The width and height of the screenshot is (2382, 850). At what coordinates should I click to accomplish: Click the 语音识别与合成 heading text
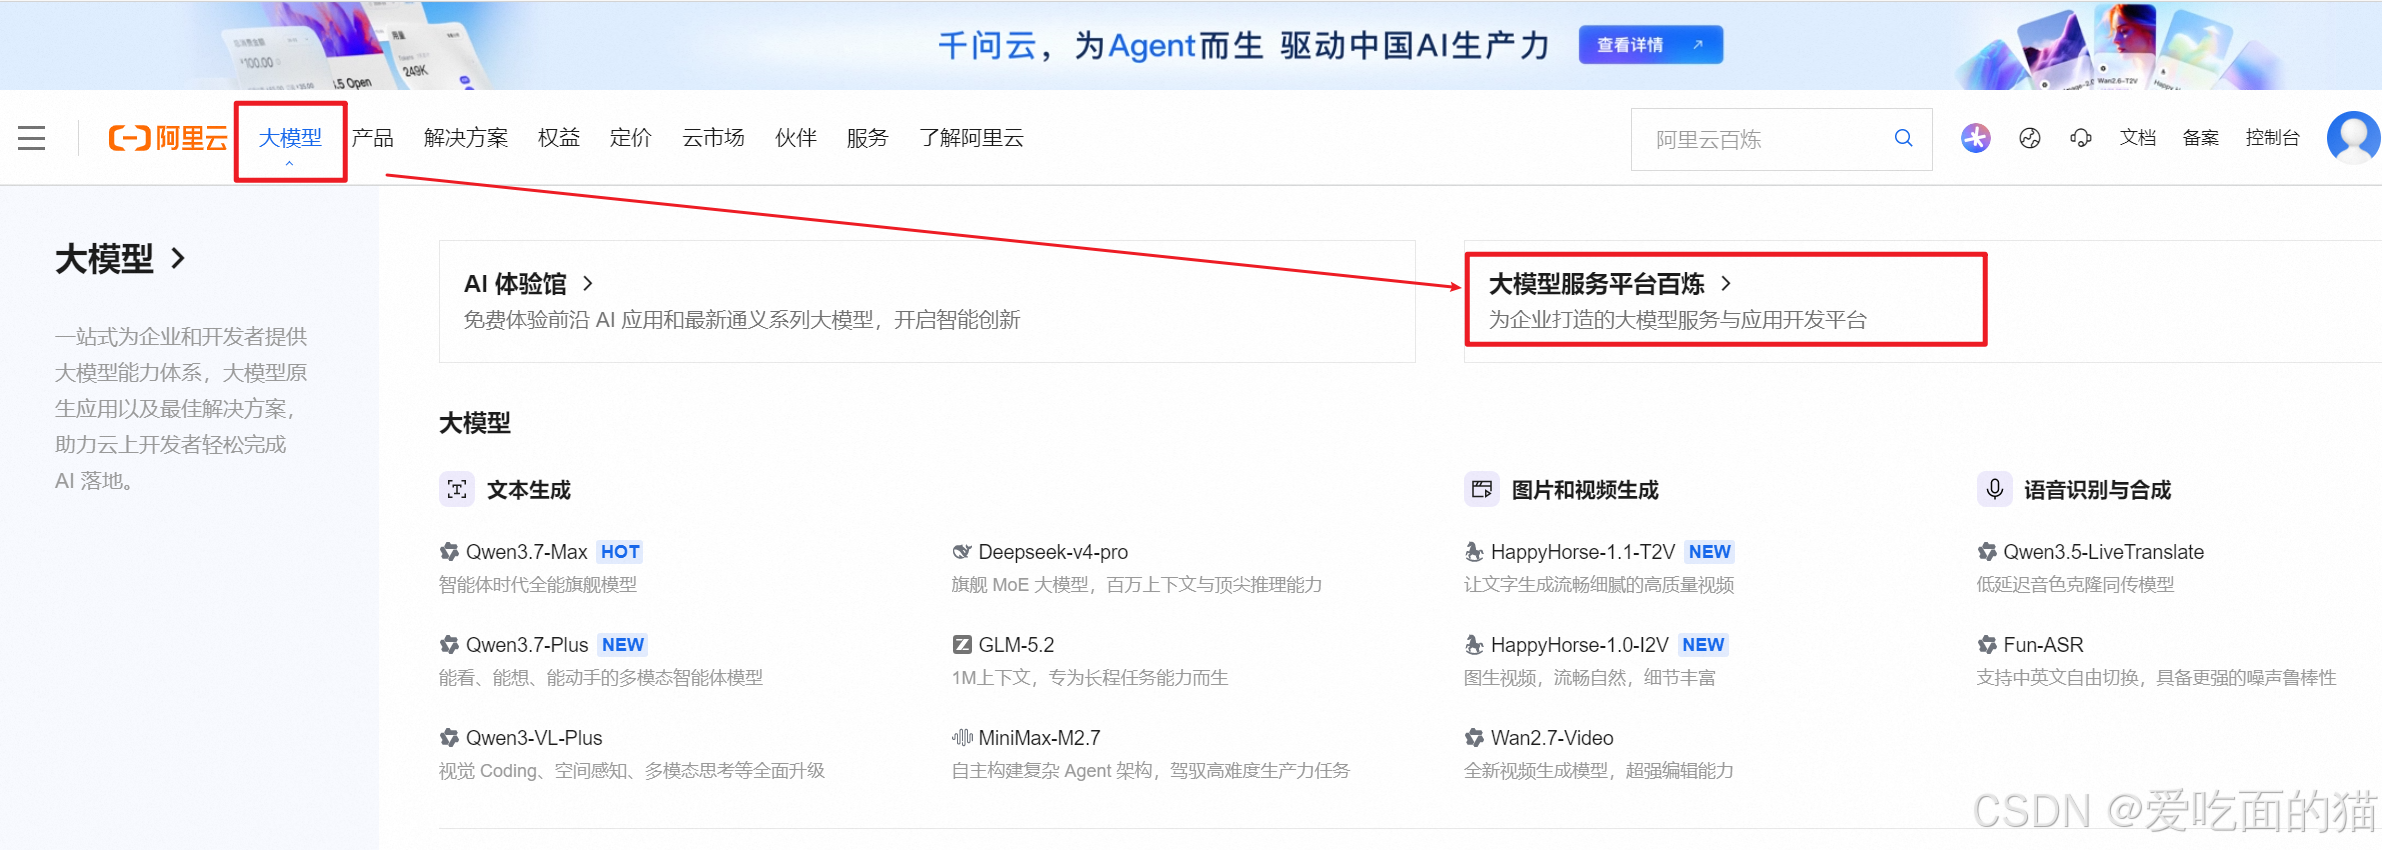2098,490
